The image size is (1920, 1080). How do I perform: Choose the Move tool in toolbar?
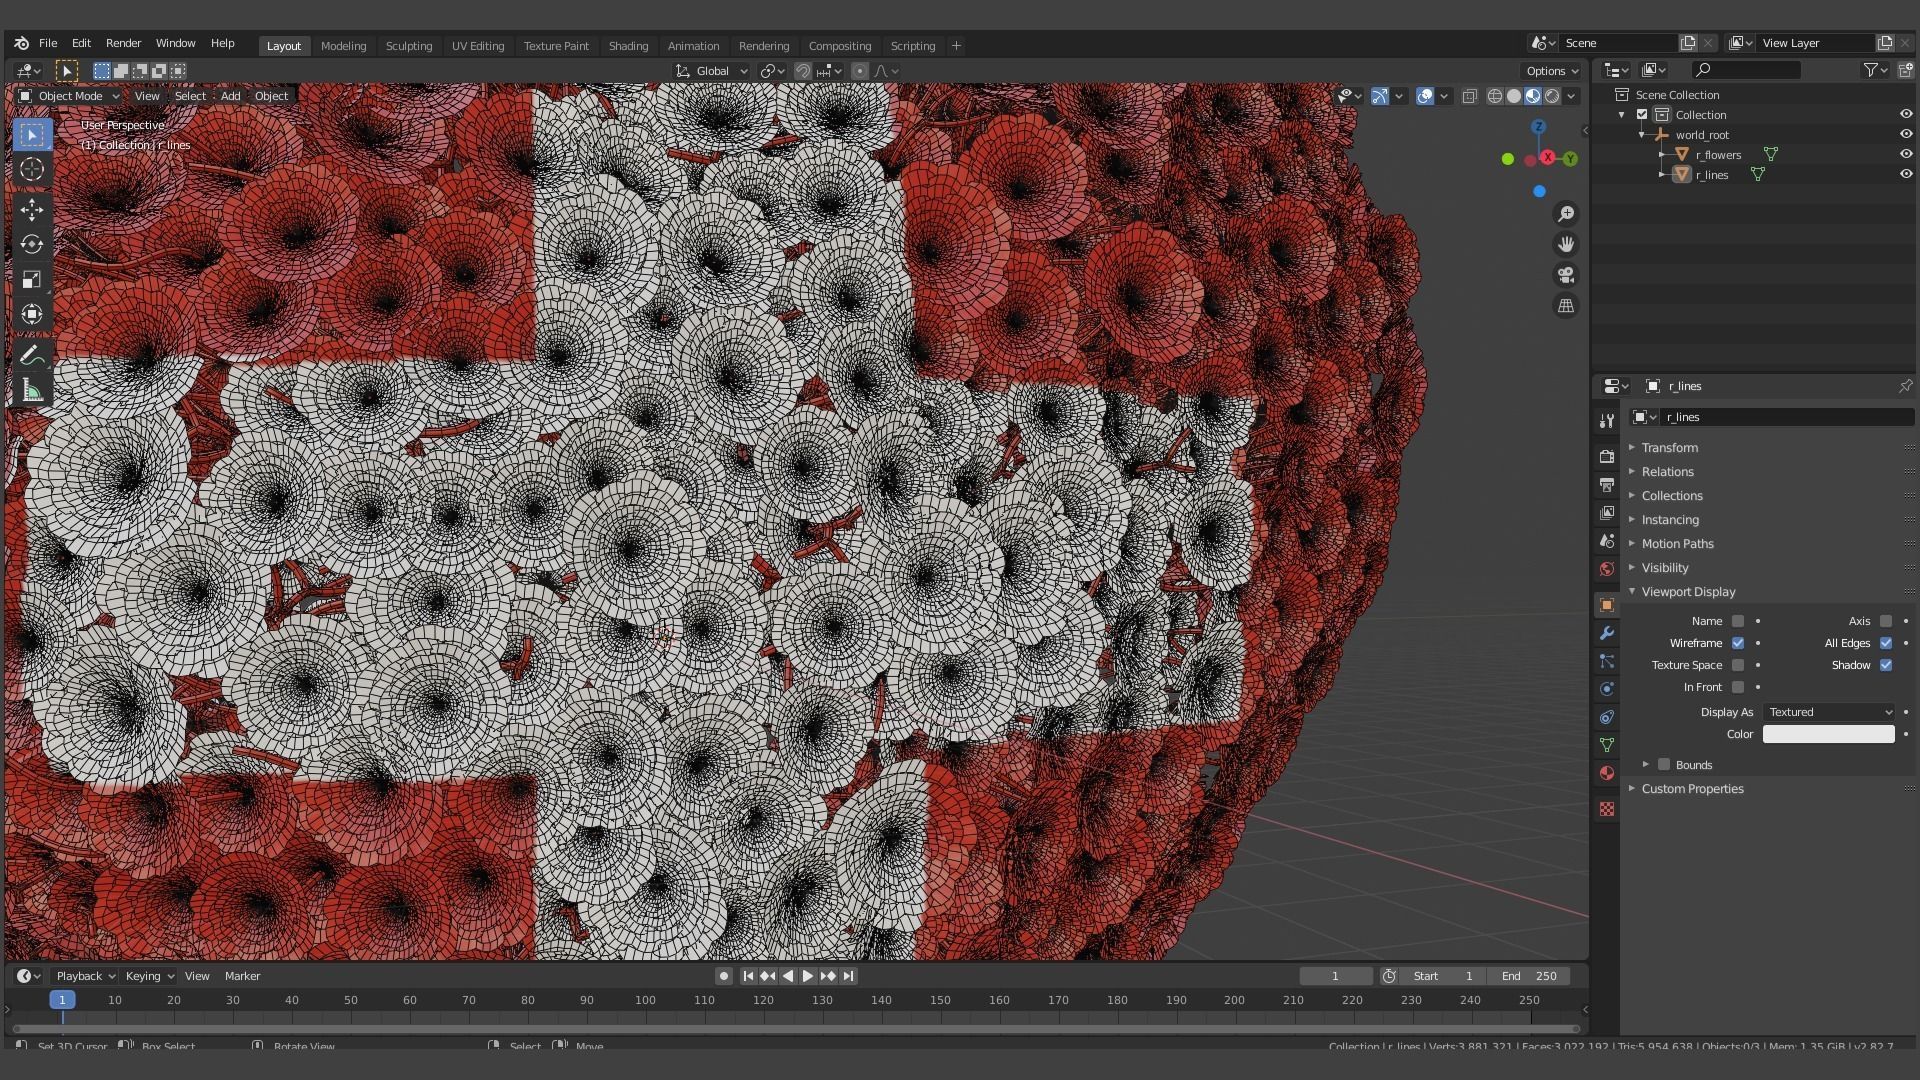tap(32, 209)
